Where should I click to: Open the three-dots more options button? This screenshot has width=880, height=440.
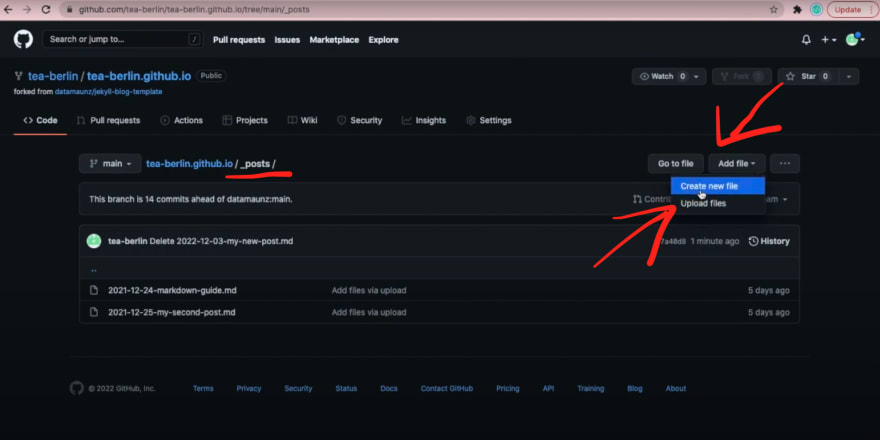coord(785,164)
